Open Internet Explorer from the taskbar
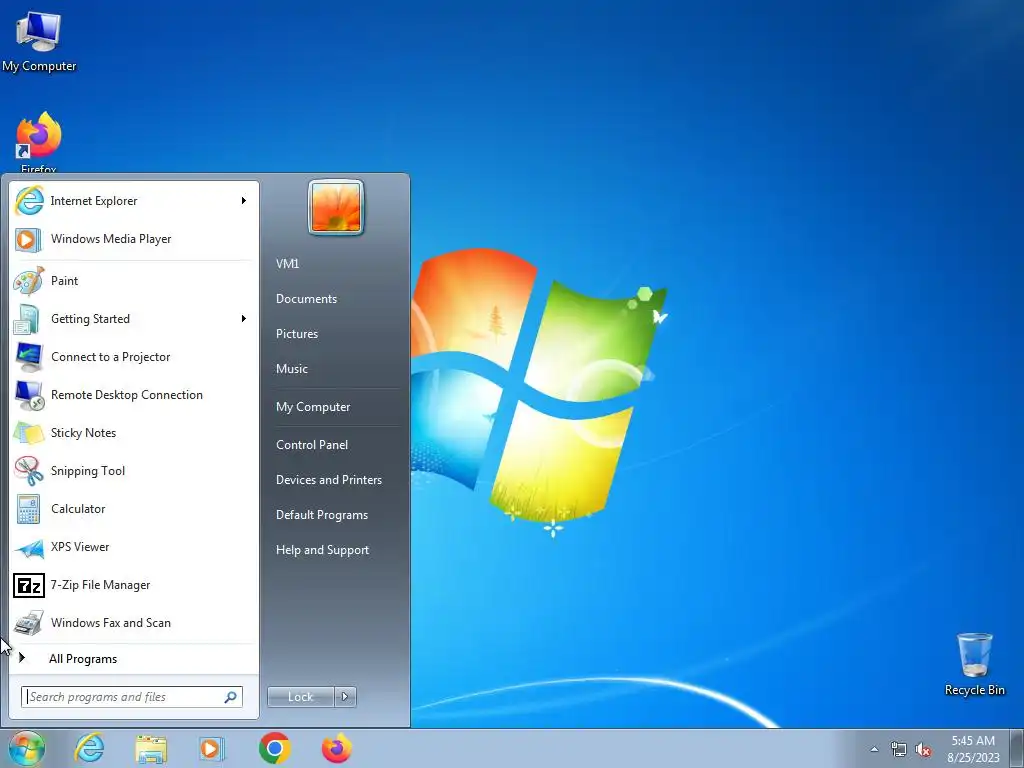Image resolution: width=1024 pixels, height=768 pixels. coord(89,748)
